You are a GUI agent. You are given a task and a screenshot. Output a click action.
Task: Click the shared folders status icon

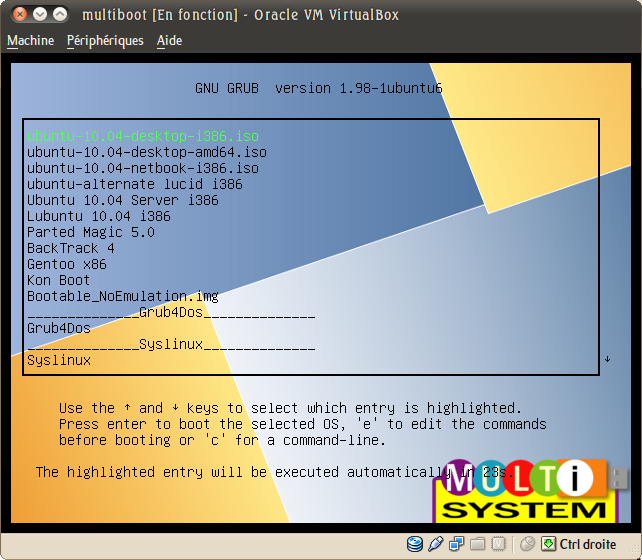tap(477, 544)
